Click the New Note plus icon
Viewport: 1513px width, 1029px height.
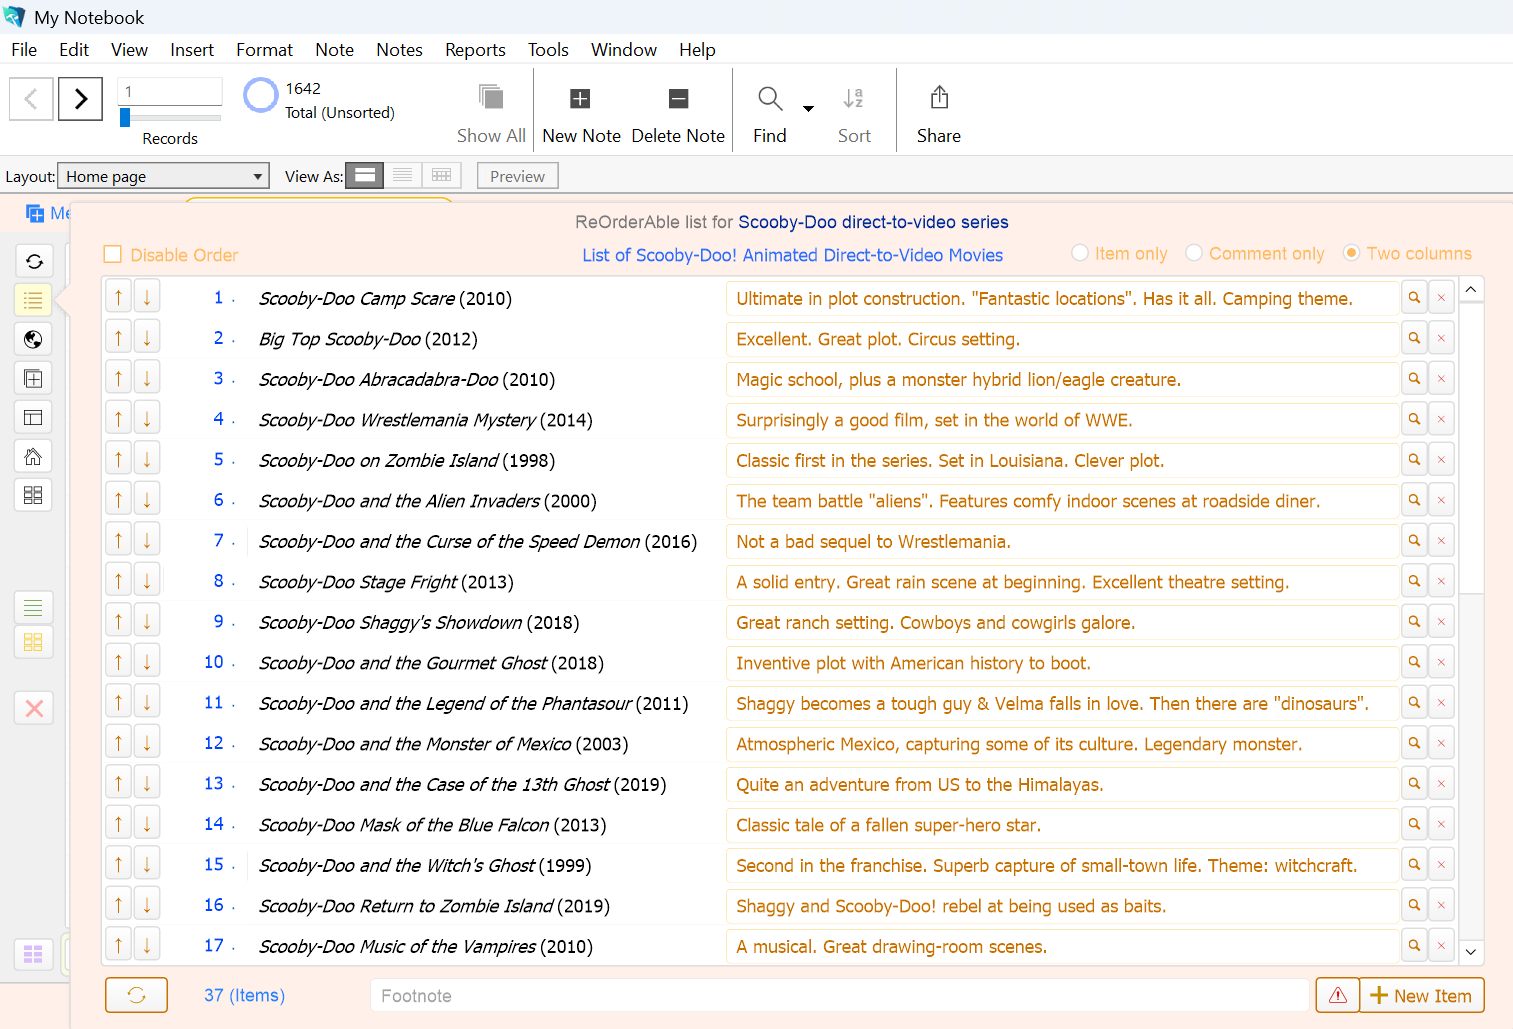[580, 99]
